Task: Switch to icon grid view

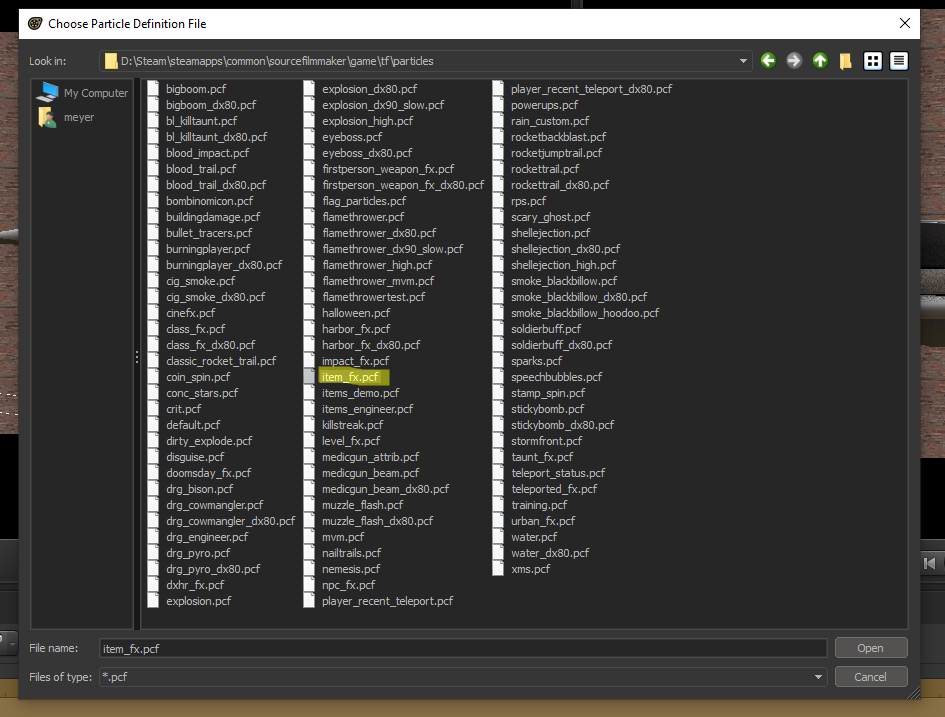Action: tap(873, 61)
